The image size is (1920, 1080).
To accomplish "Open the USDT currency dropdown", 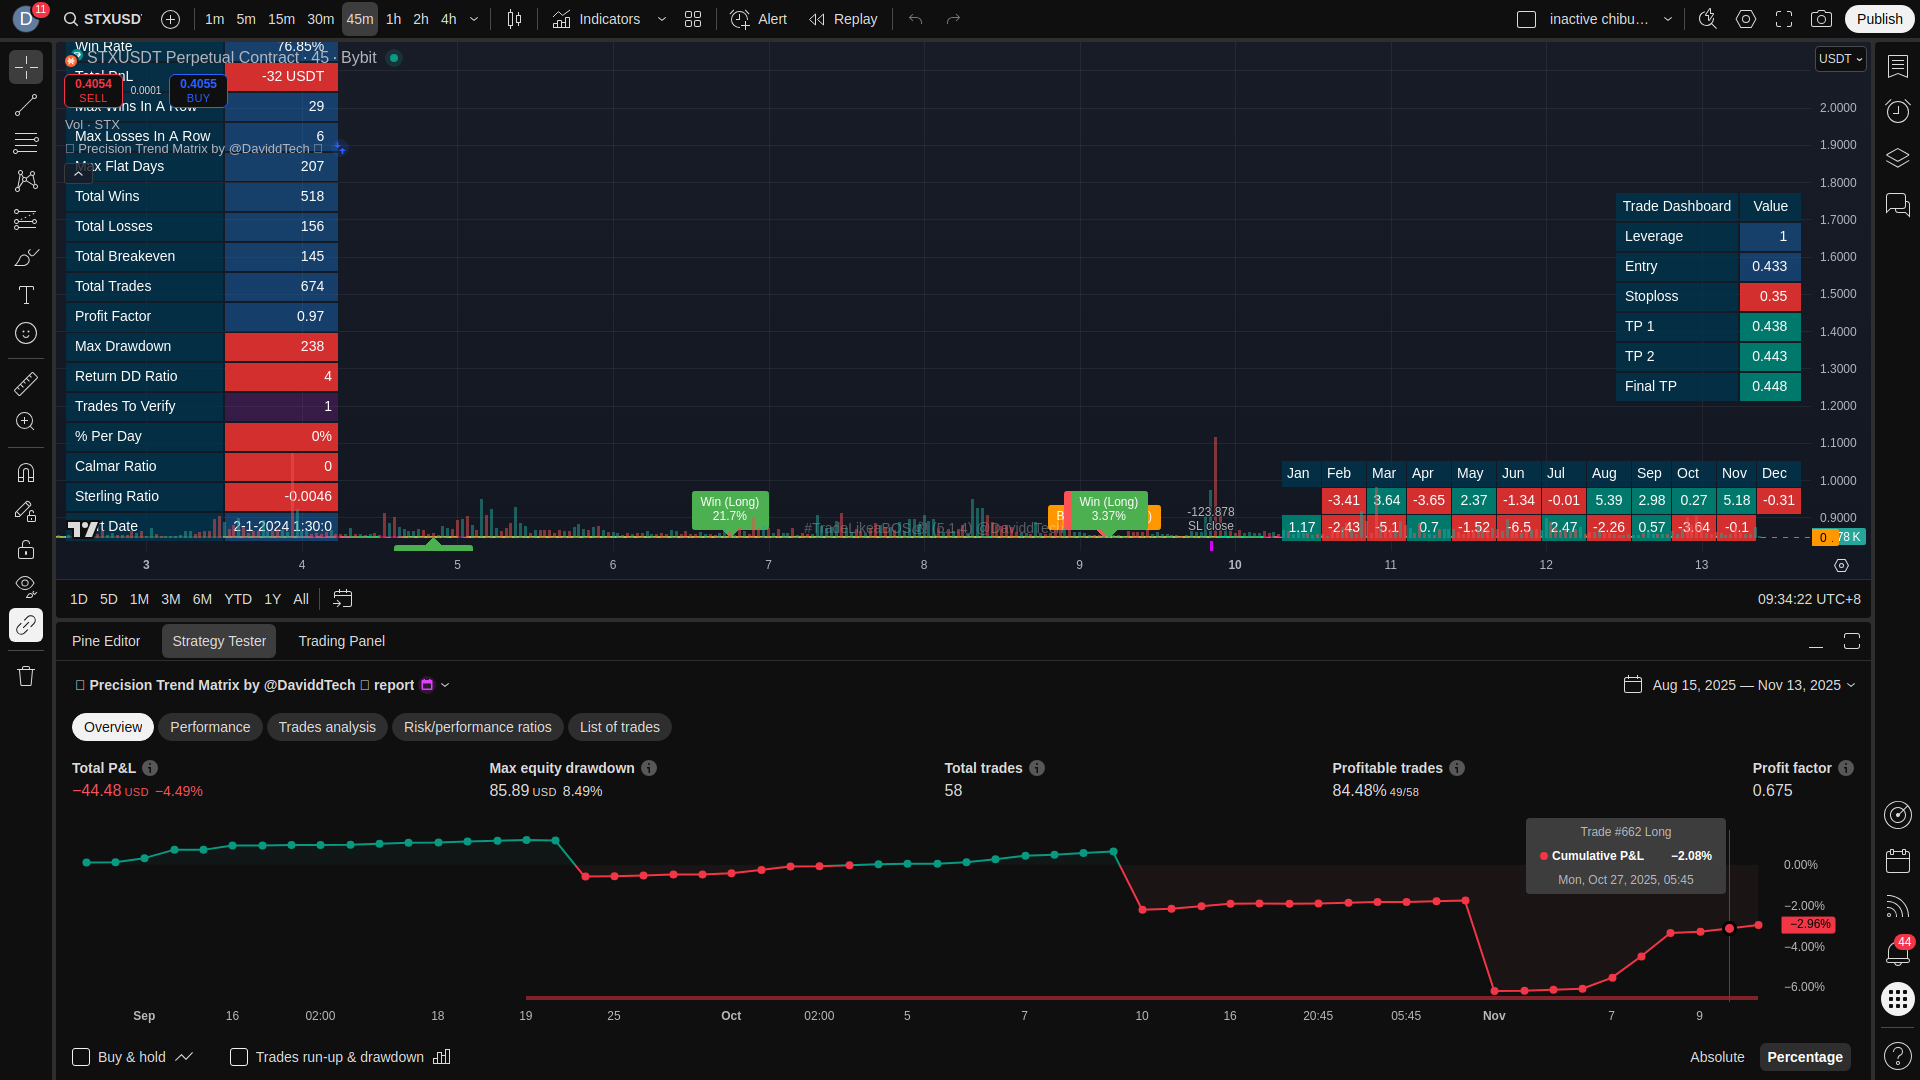I will (x=1840, y=59).
